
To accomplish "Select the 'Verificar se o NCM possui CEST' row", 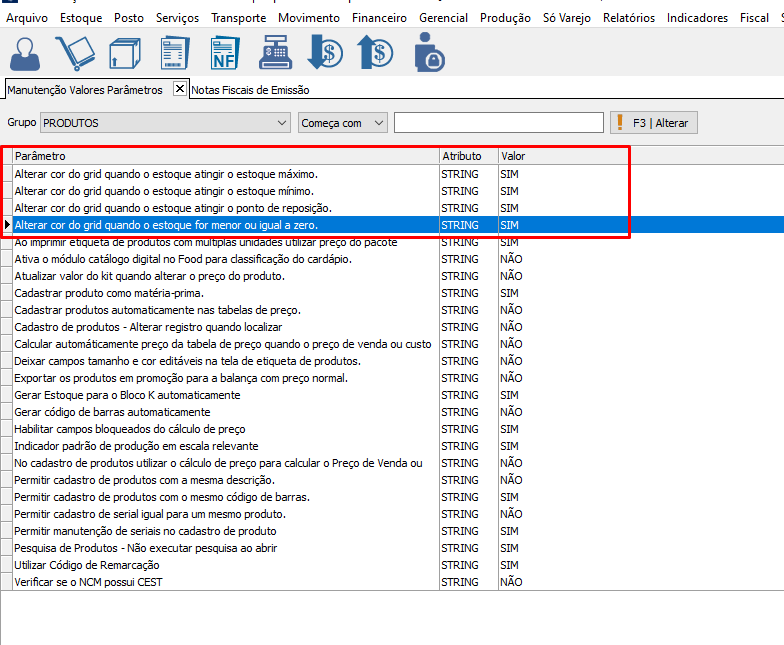I will pos(88,582).
